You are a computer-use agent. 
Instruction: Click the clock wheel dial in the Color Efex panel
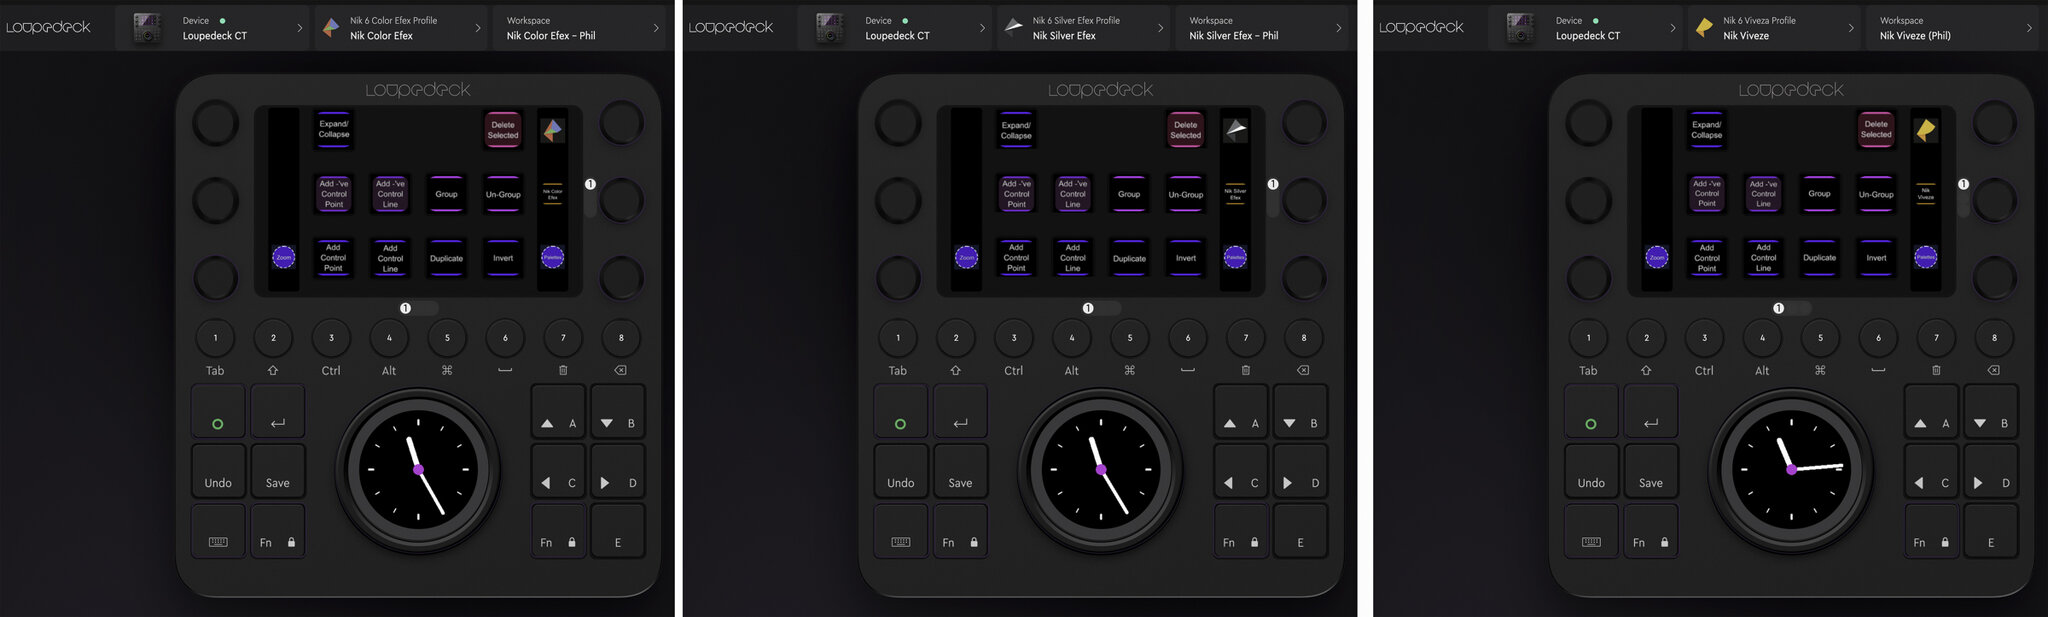[x=418, y=469]
